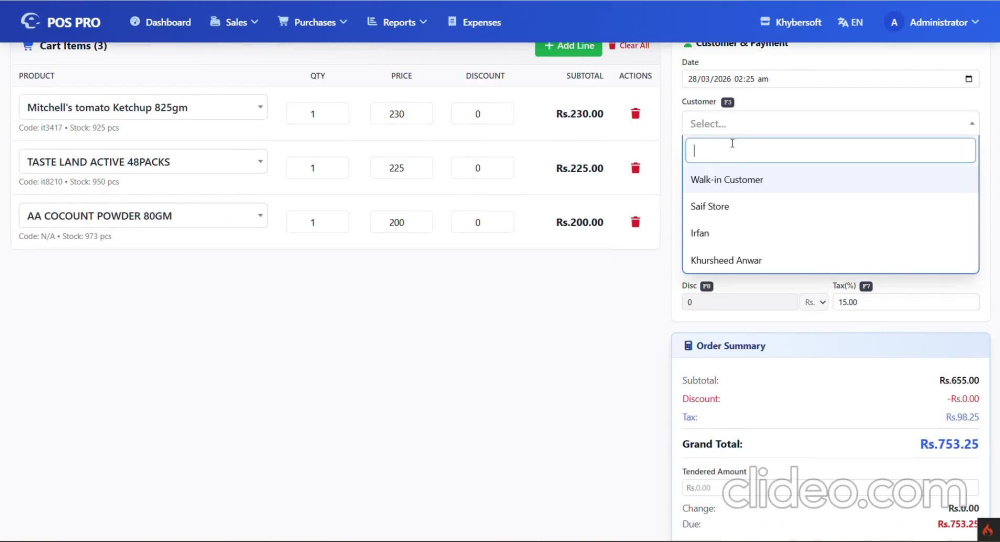This screenshot has height=542, width=1000.
Task: Open the Expenses page
Action: click(x=474, y=22)
